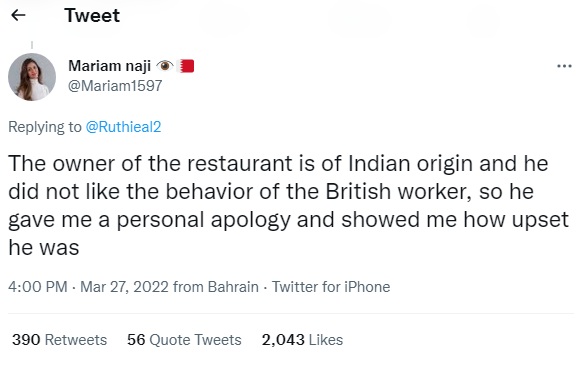View the 56 Quote Tweets list

[x=184, y=339]
